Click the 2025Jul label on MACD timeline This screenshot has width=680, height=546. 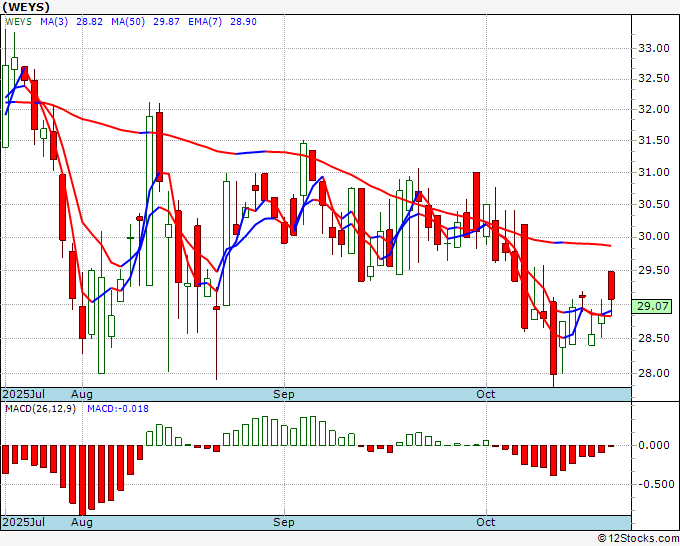coord(24,522)
